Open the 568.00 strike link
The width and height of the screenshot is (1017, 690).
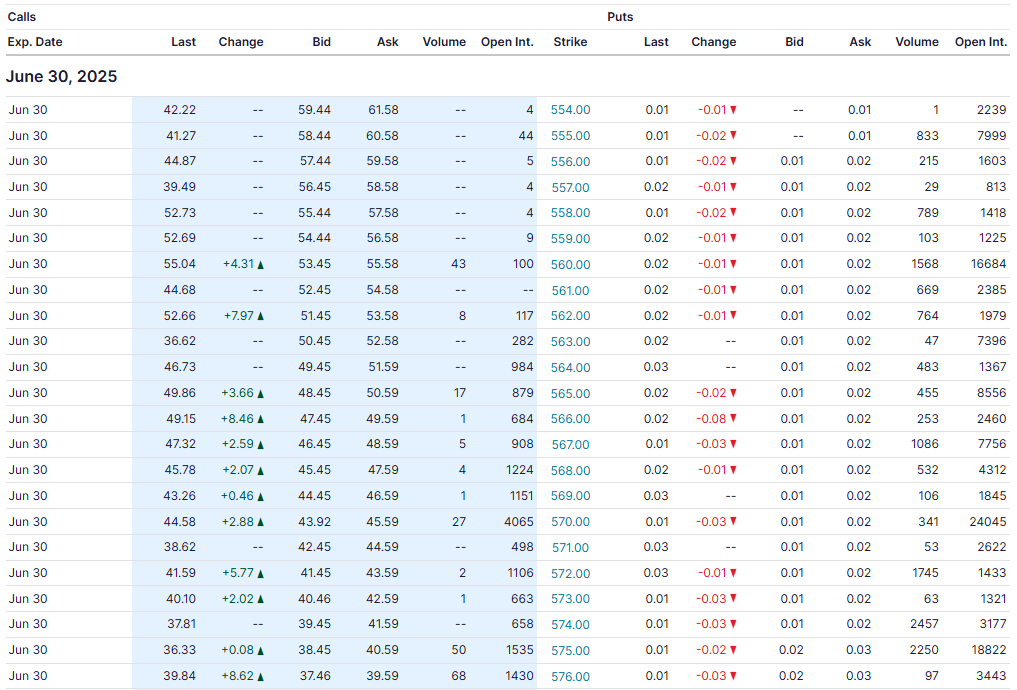point(570,471)
